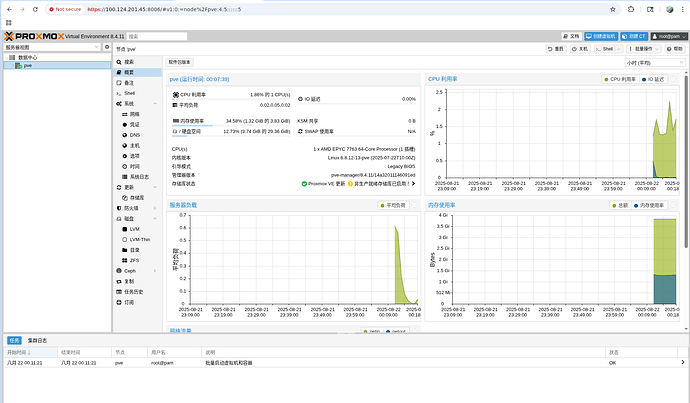This screenshot has width=690, height=403.
Task: Click 创建虚拟机 (Create VM) button
Action: [x=601, y=37]
